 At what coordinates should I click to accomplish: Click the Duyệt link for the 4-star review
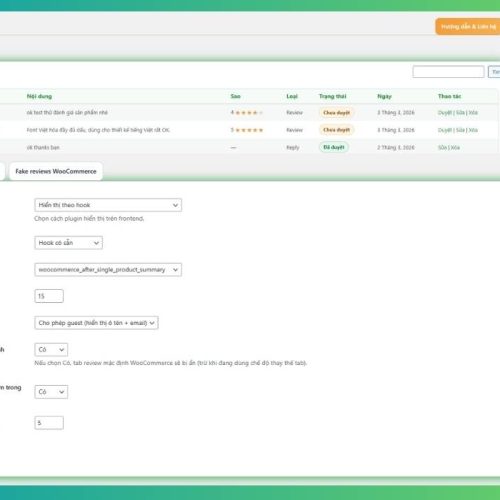[445, 113]
